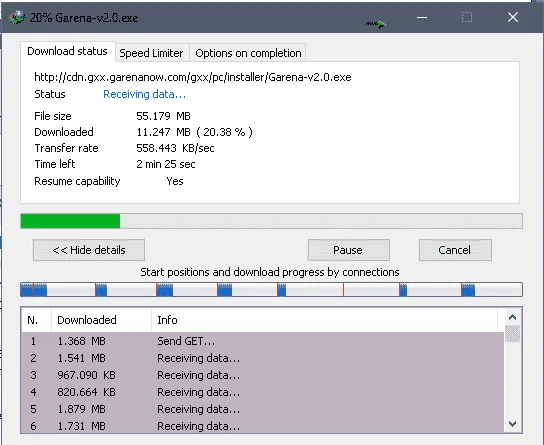Click the Downloaded column header
The height and width of the screenshot is (445, 544).
pyautogui.click(x=101, y=320)
